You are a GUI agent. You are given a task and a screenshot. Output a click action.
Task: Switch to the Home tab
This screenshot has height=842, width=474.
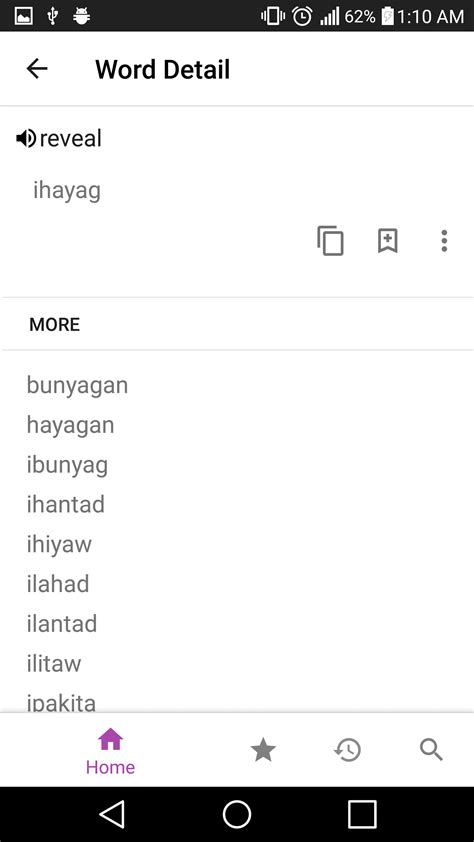pos(110,751)
